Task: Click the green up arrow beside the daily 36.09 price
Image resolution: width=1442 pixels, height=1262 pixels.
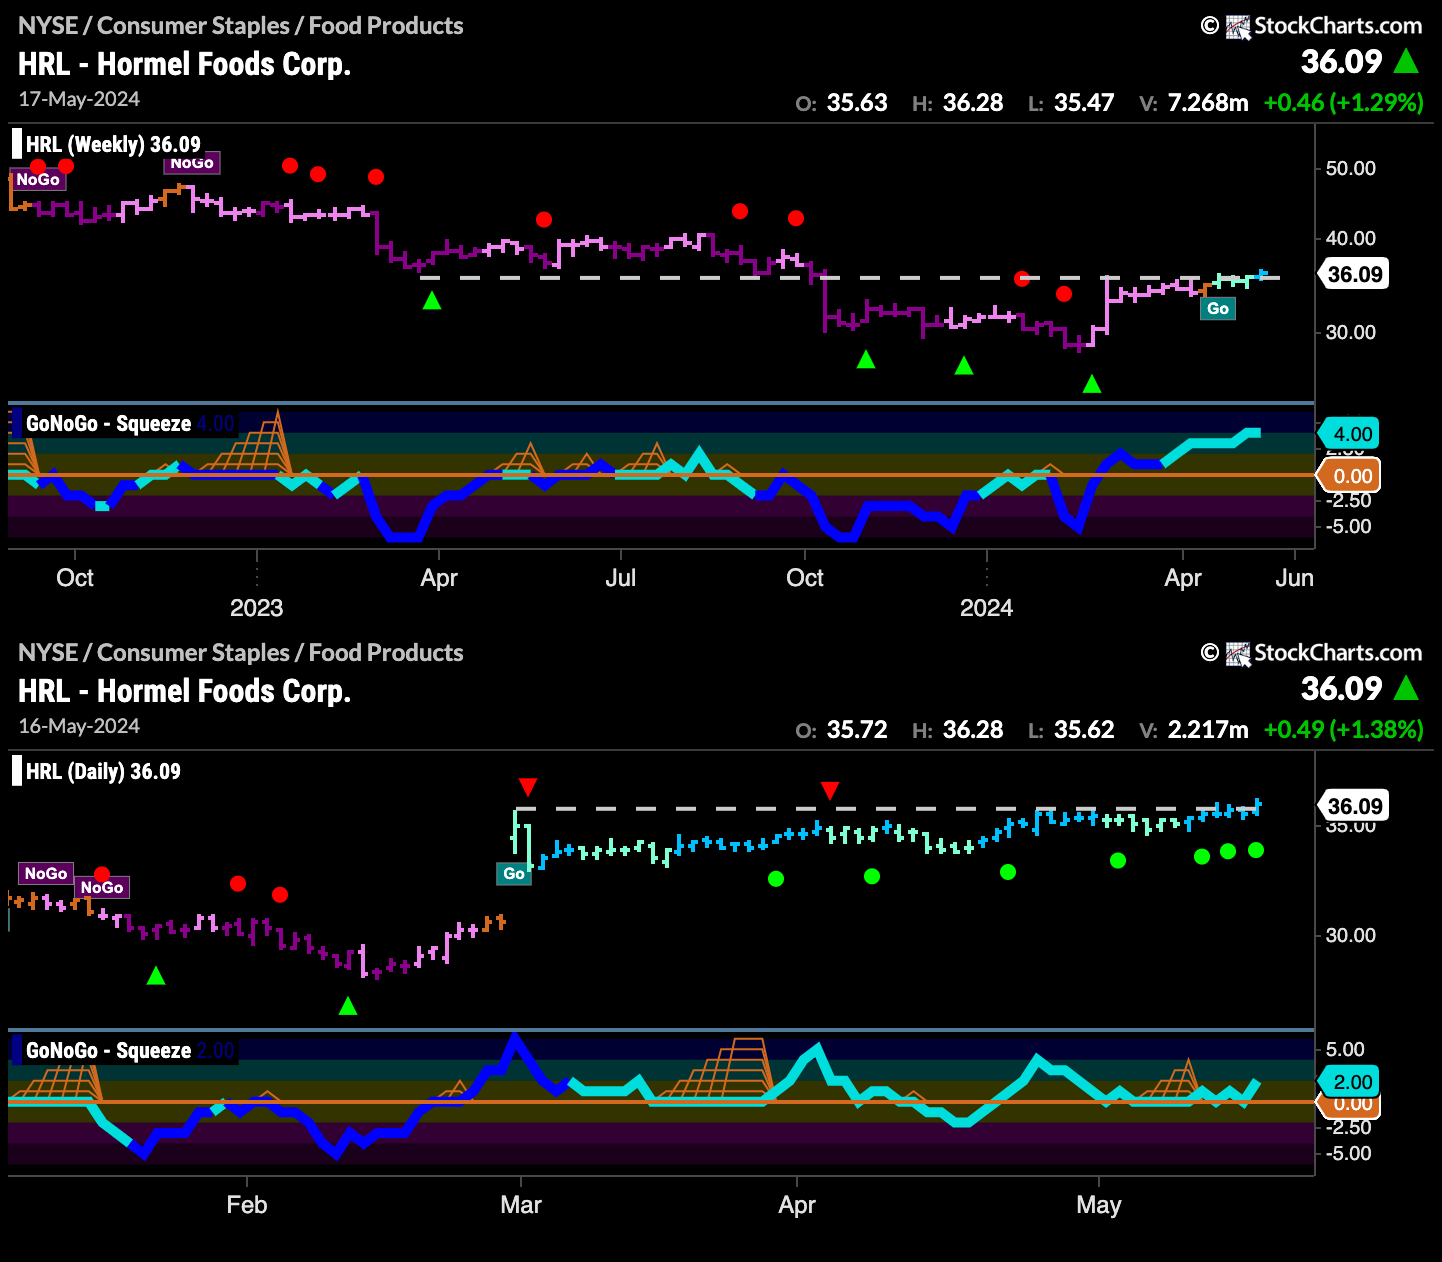Action: pyautogui.click(x=1406, y=689)
